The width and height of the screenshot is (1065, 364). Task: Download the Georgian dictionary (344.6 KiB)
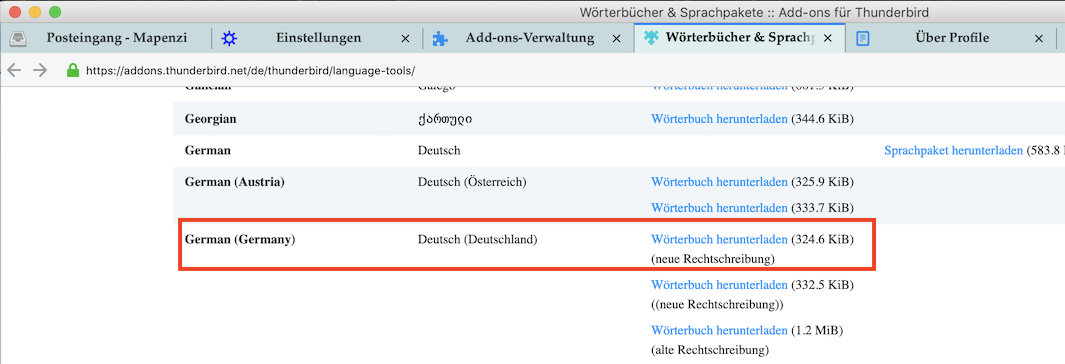point(719,118)
